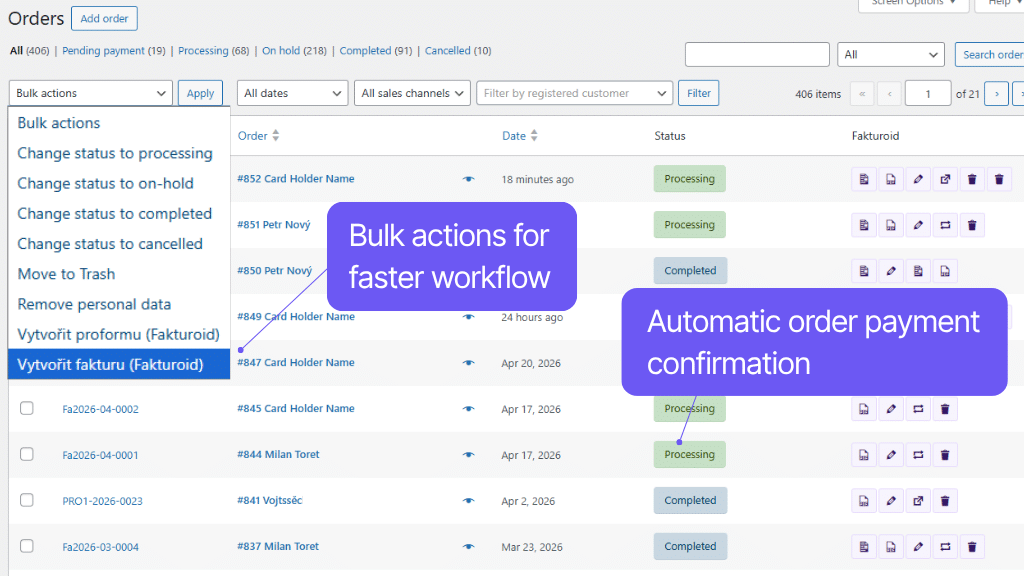
Task: Download PDF icon in order #845 row
Action: point(864,409)
